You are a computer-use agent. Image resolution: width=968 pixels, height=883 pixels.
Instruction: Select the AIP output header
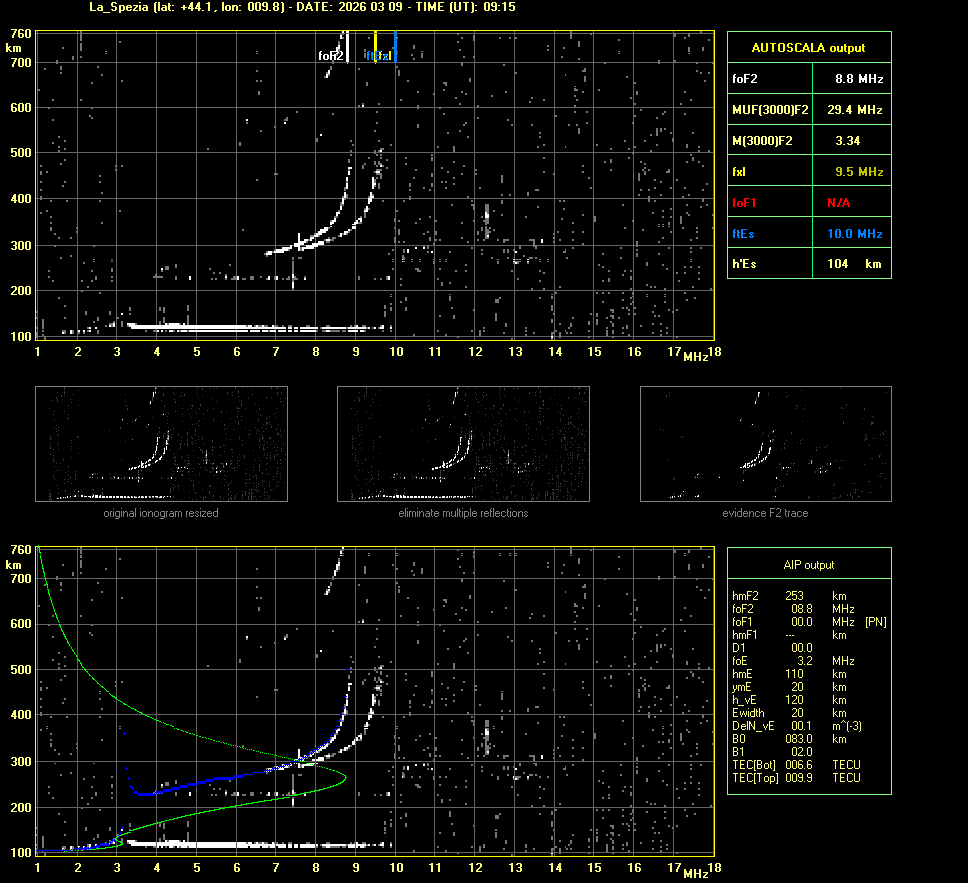point(808,564)
